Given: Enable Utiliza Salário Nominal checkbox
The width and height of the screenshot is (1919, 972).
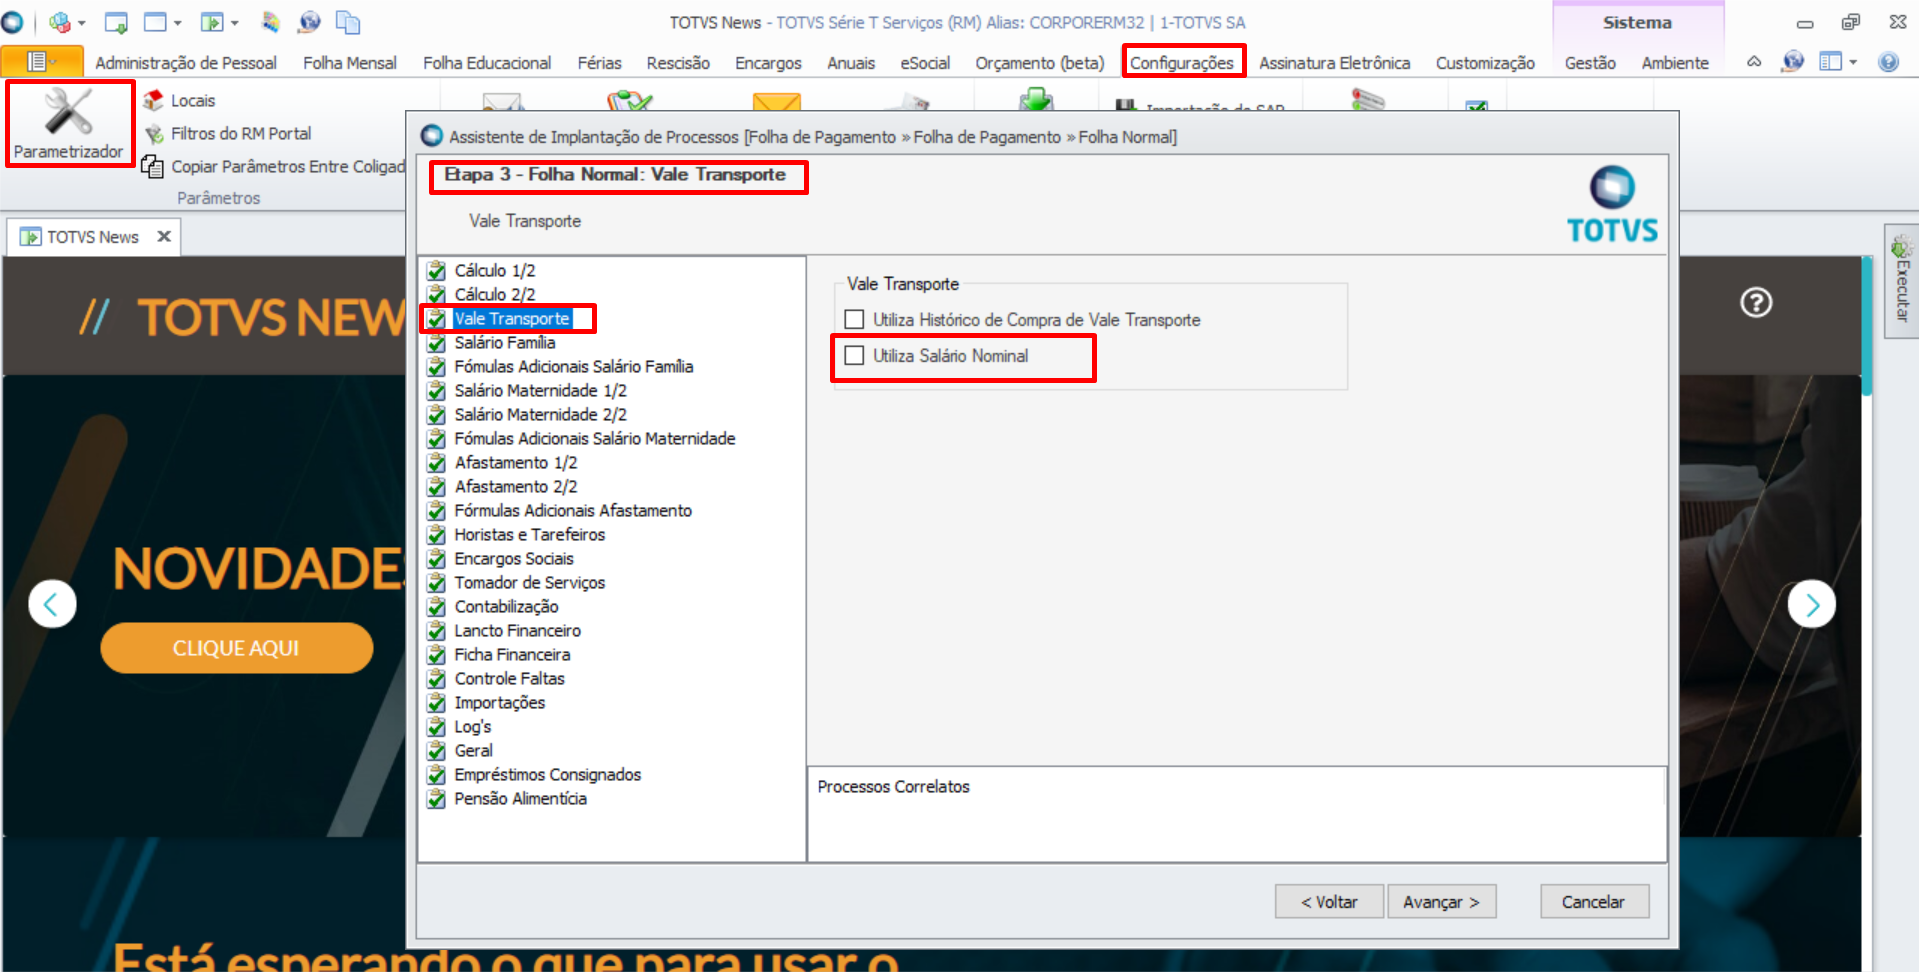Looking at the screenshot, I should [x=854, y=356].
